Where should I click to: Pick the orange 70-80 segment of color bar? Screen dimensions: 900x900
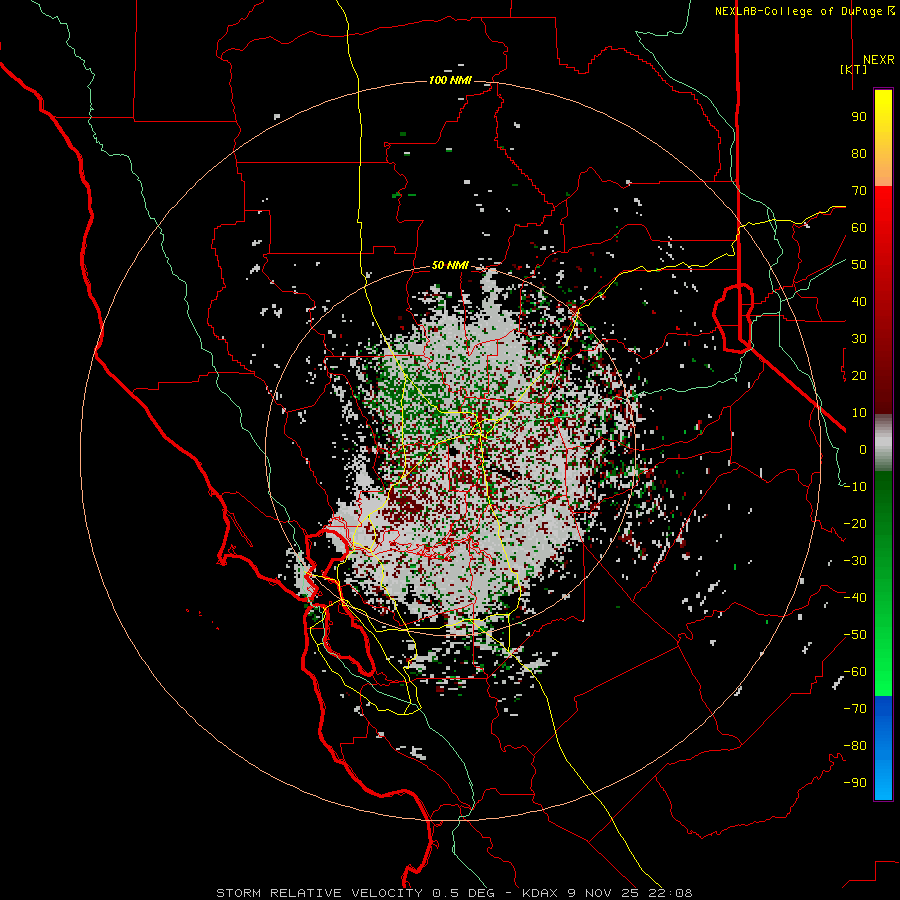pos(883,166)
